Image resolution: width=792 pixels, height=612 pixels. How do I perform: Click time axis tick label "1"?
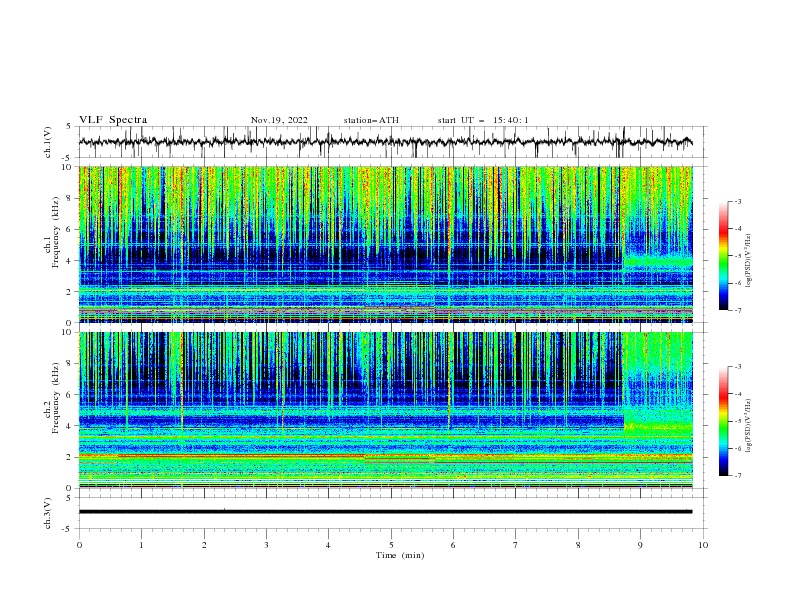tap(141, 545)
